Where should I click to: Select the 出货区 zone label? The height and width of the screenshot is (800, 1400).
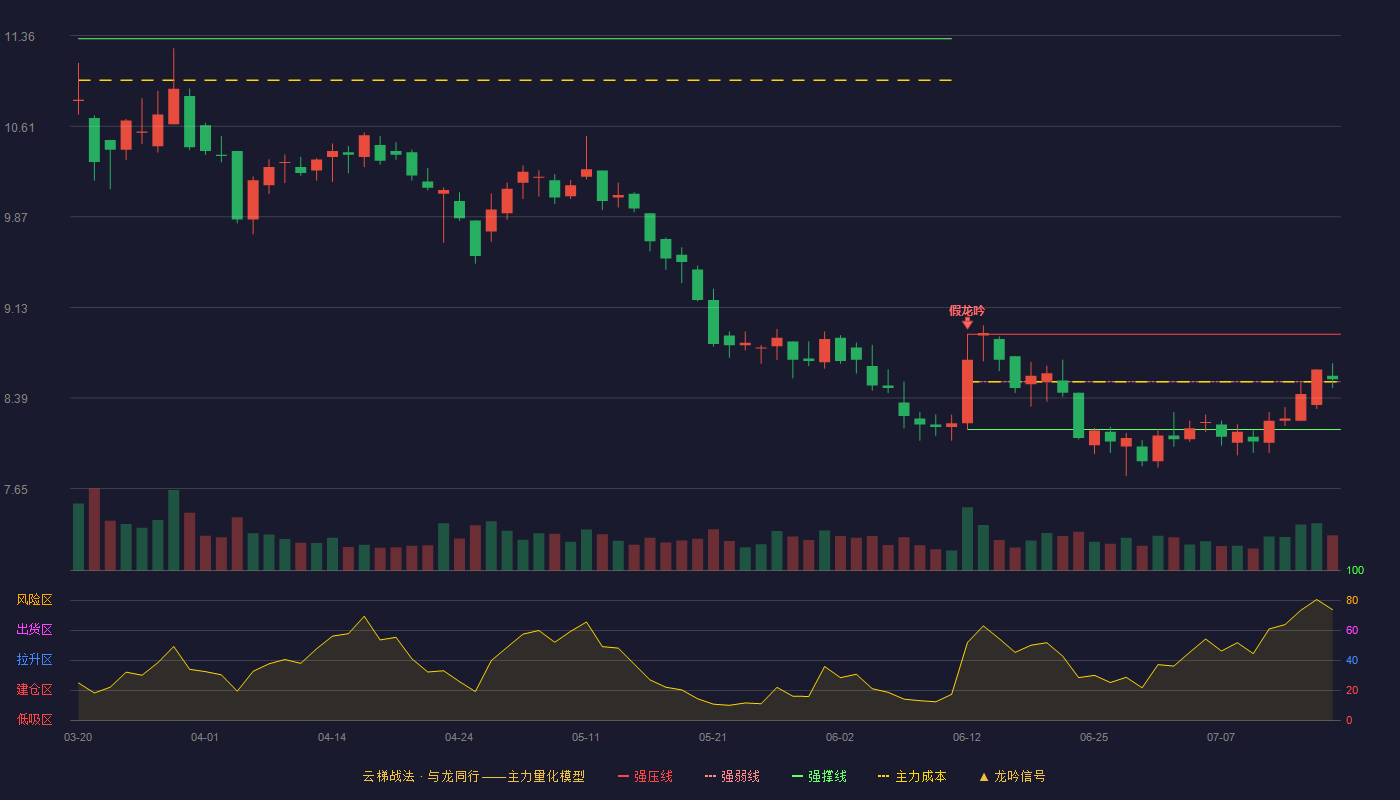pyautogui.click(x=34, y=630)
